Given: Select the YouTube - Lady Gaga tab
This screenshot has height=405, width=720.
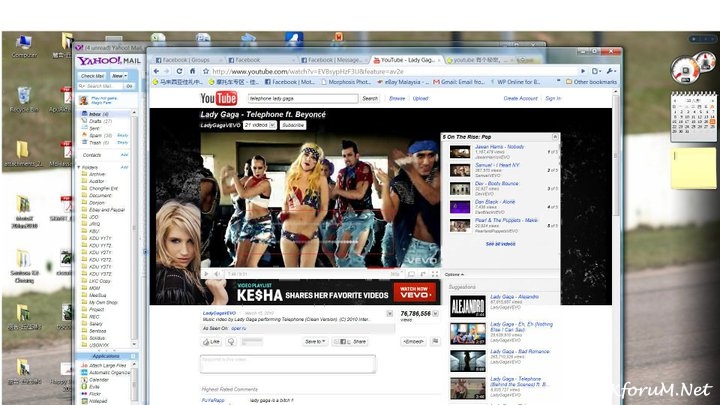Looking at the screenshot, I should (x=406, y=60).
